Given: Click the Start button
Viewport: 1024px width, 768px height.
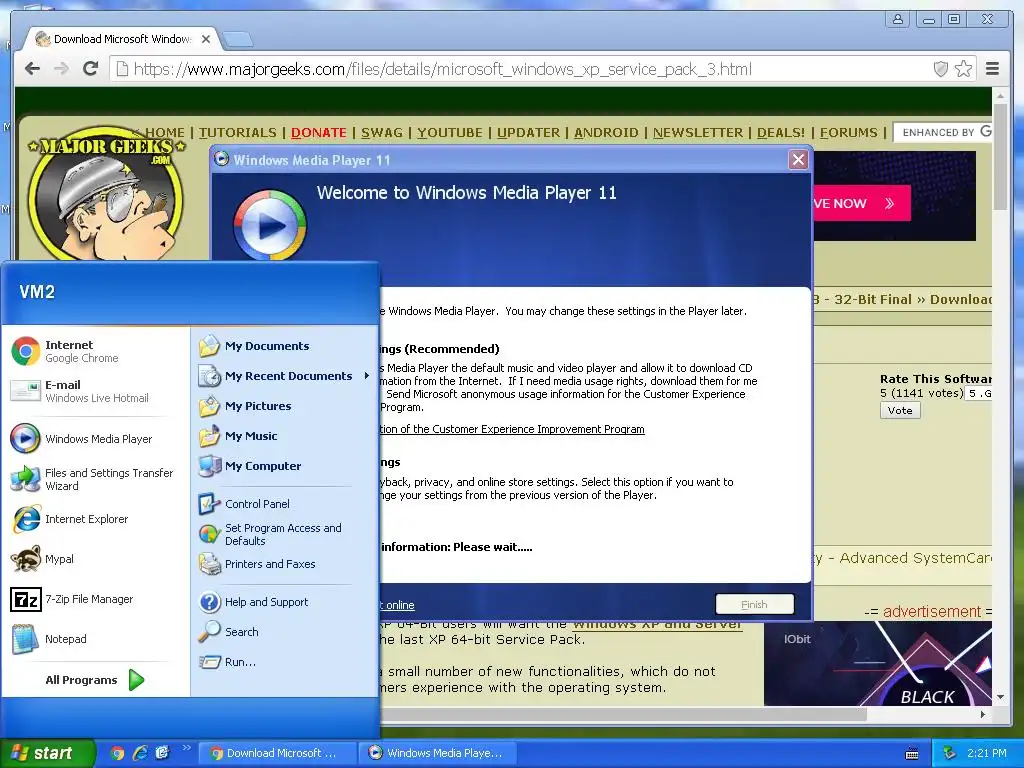Looking at the screenshot, I should pos(46,753).
